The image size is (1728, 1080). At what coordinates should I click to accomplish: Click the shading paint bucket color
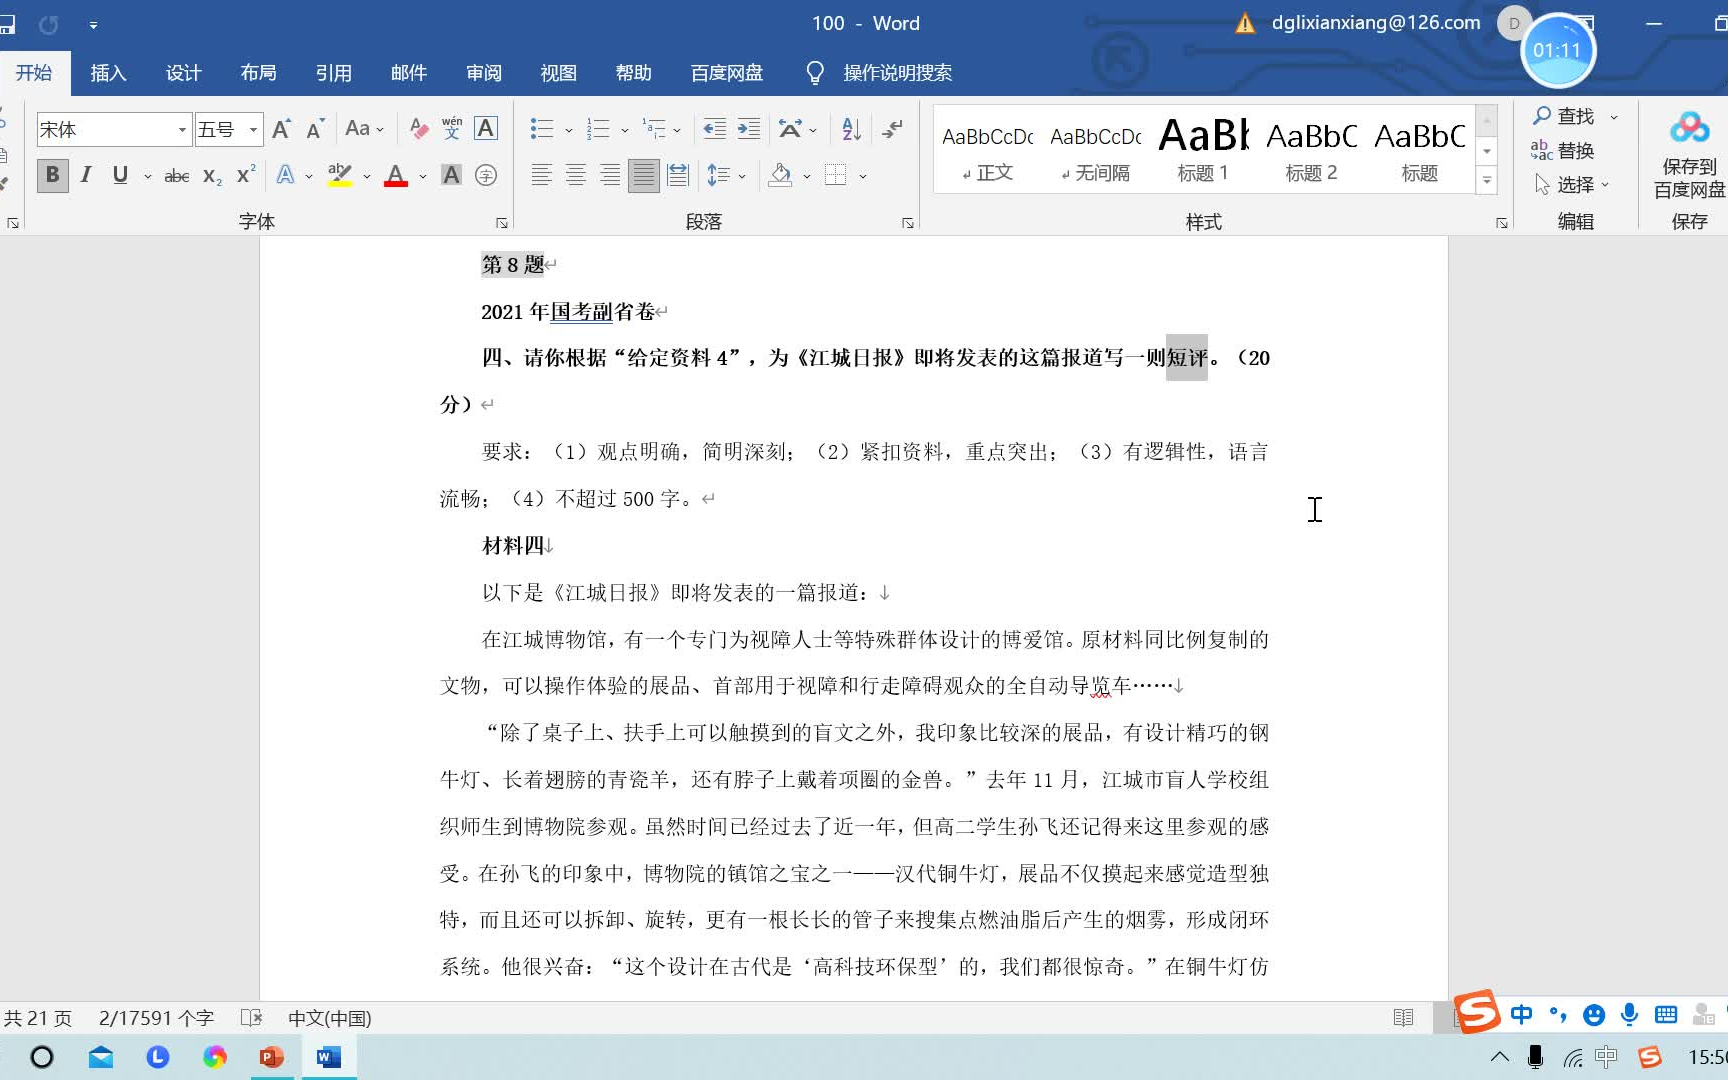click(x=781, y=176)
